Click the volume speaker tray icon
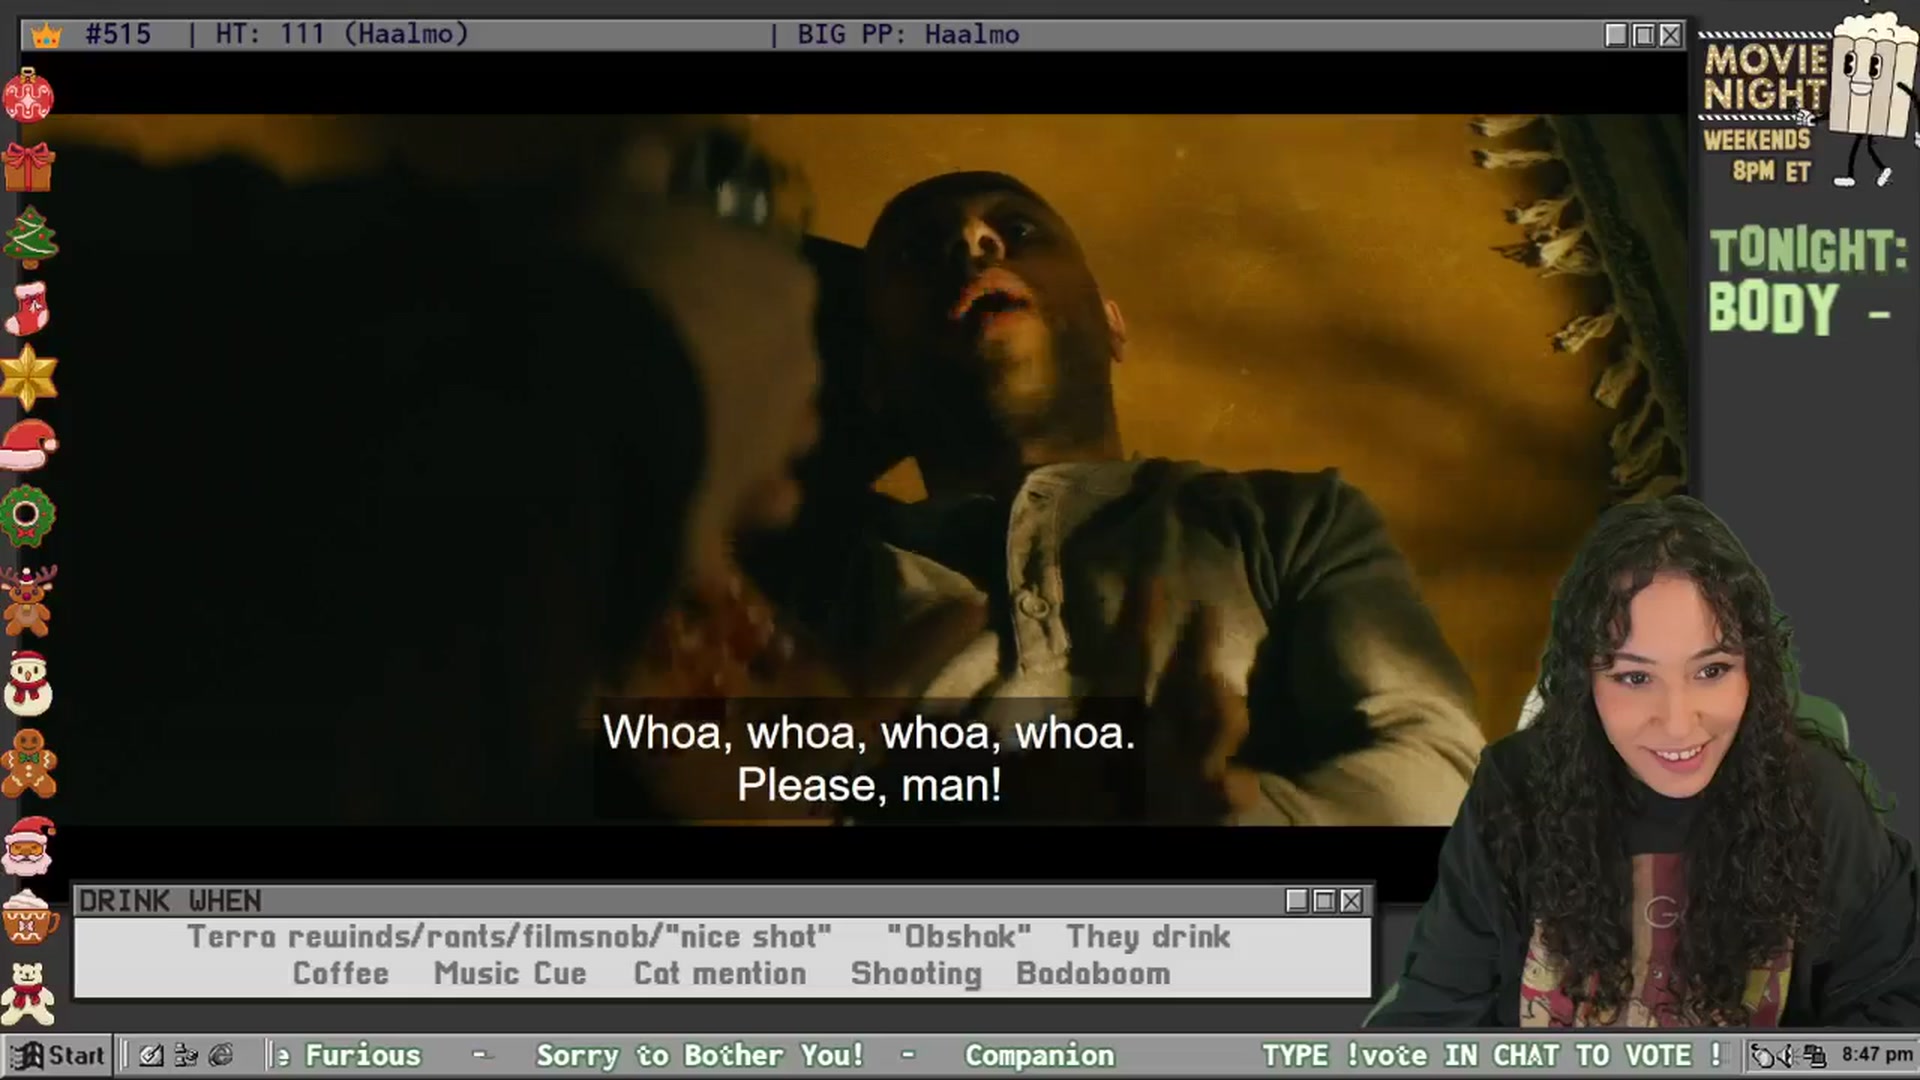 coord(1789,1055)
